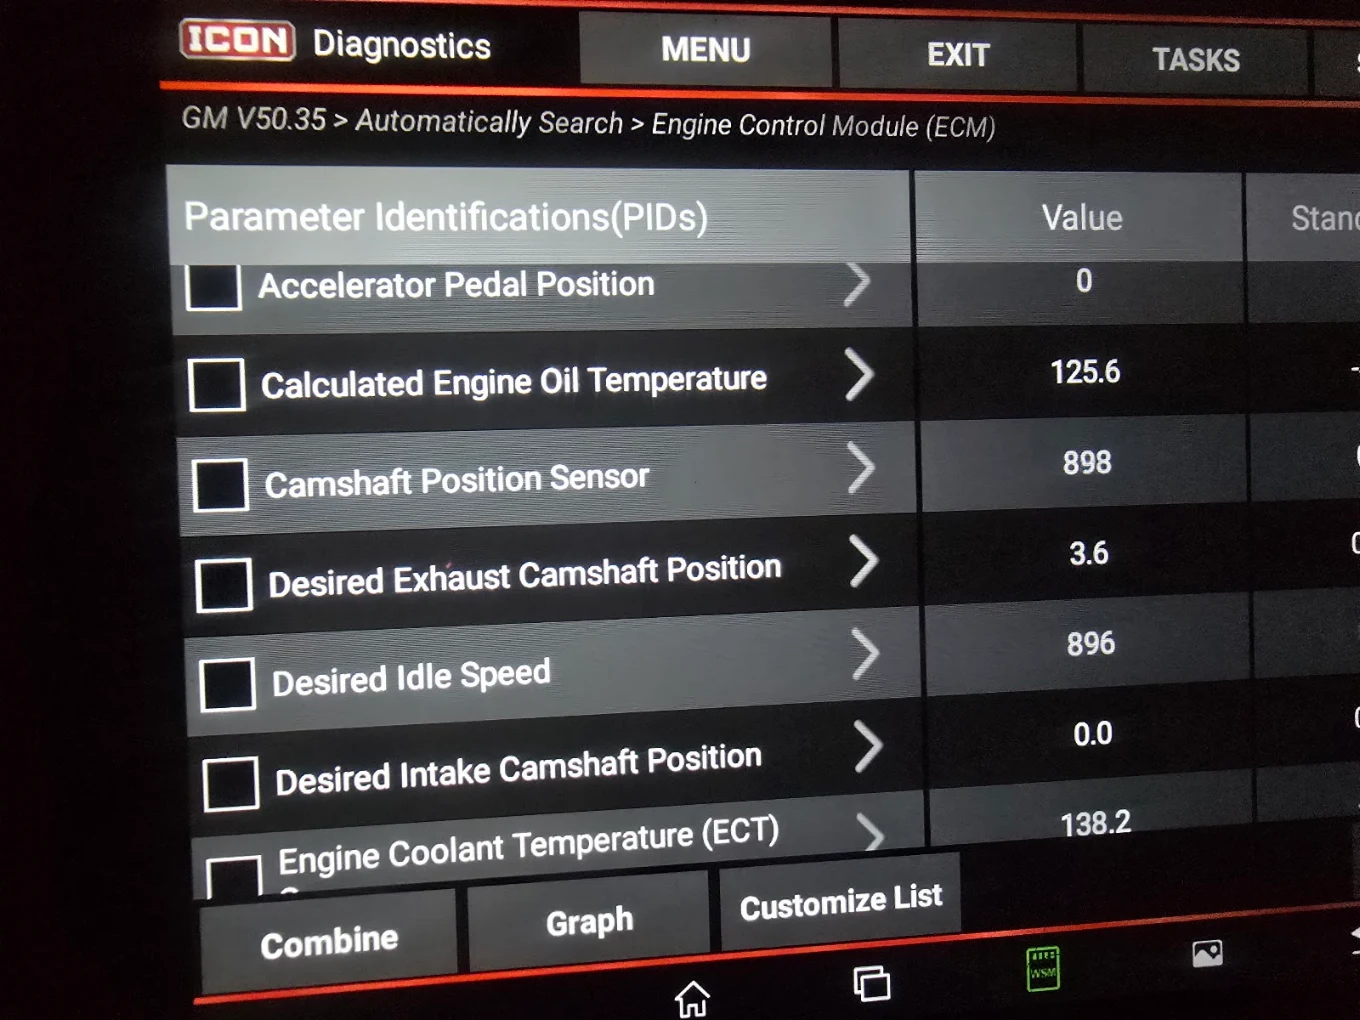
Task: Check the Accelerator Pedal Position box
Action: pos(214,287)
